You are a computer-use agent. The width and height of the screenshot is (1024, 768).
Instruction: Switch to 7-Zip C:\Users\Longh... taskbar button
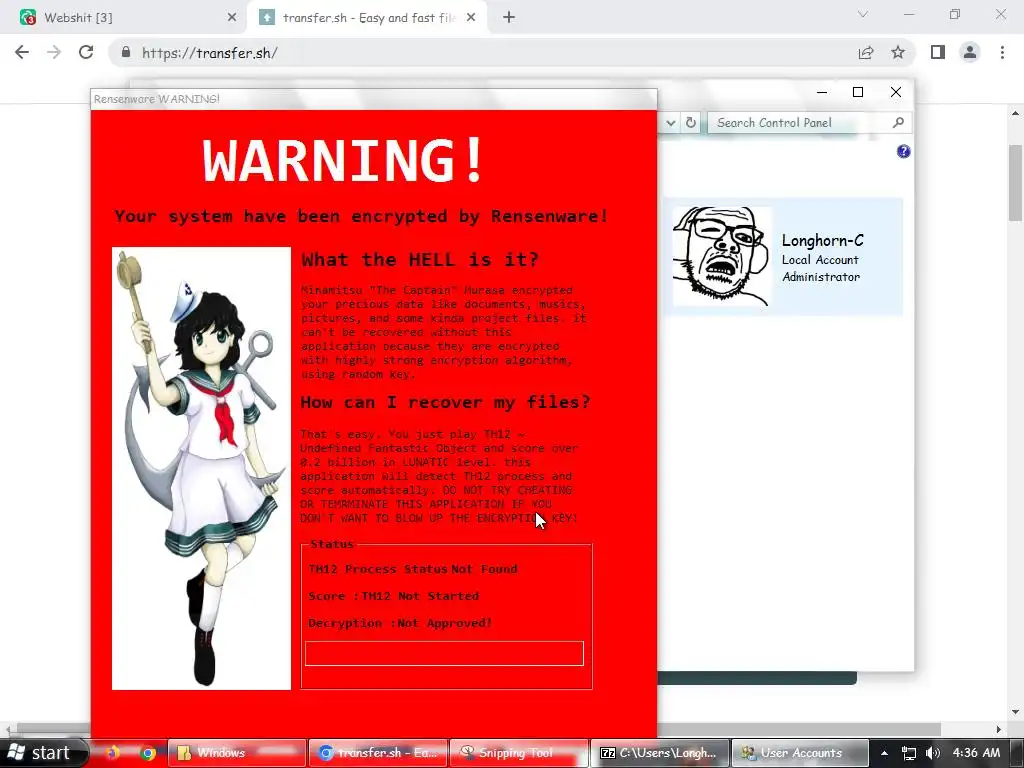coord(660,753)
